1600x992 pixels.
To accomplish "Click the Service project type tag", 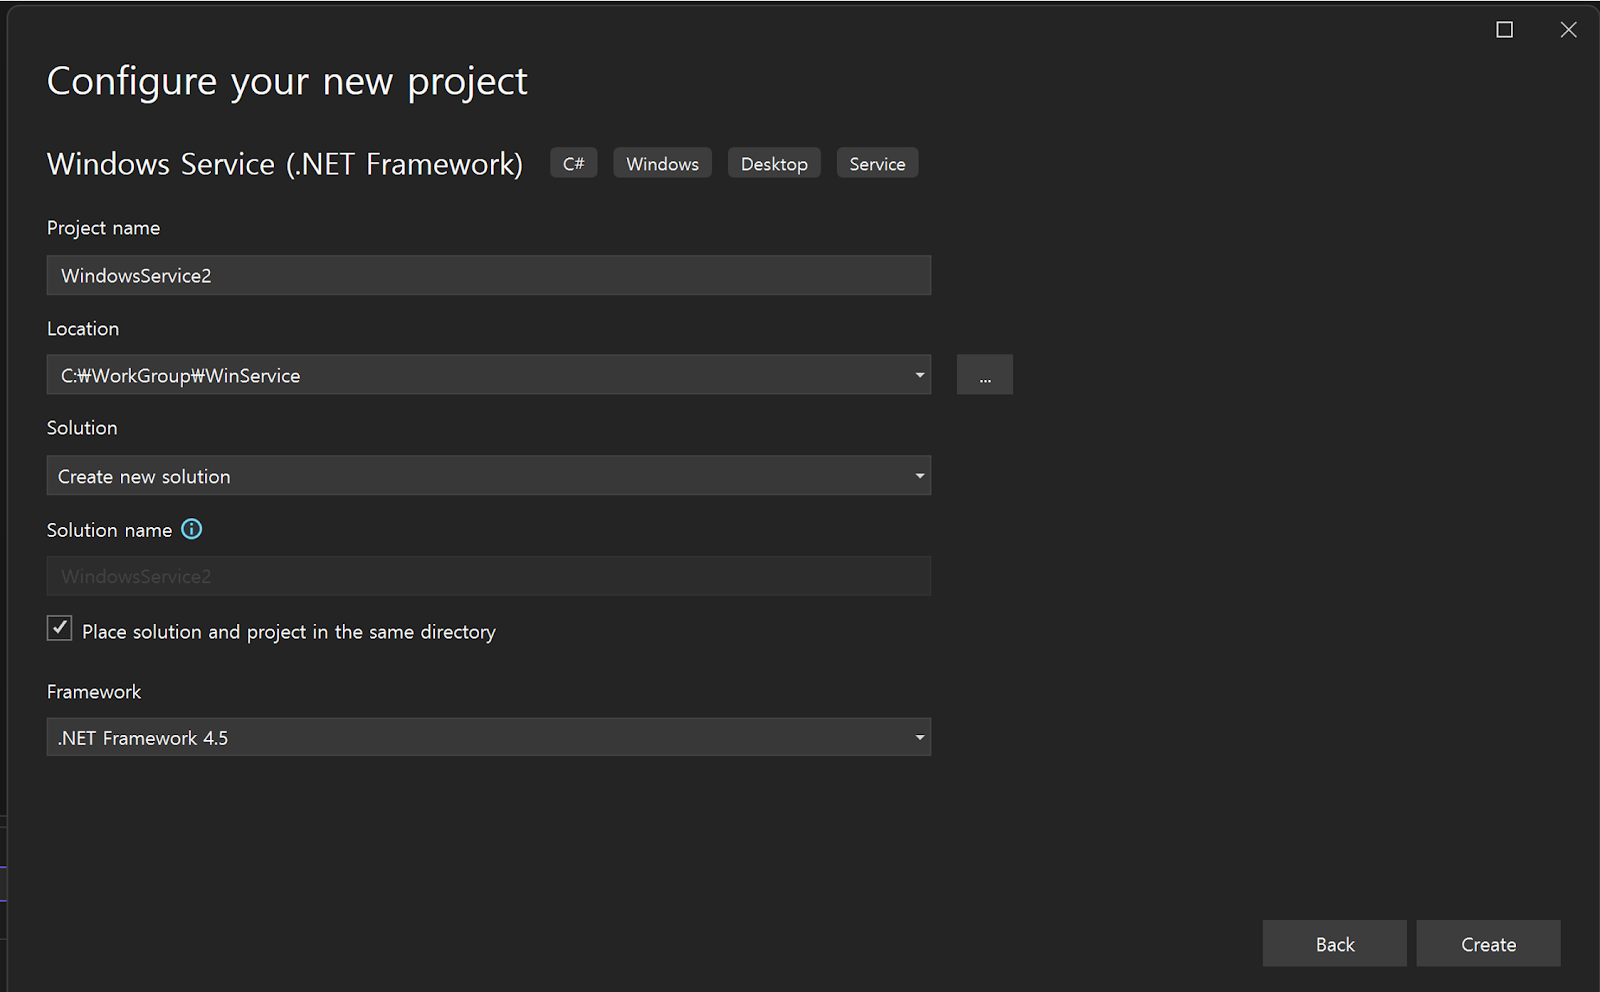I will click(877, 164).
